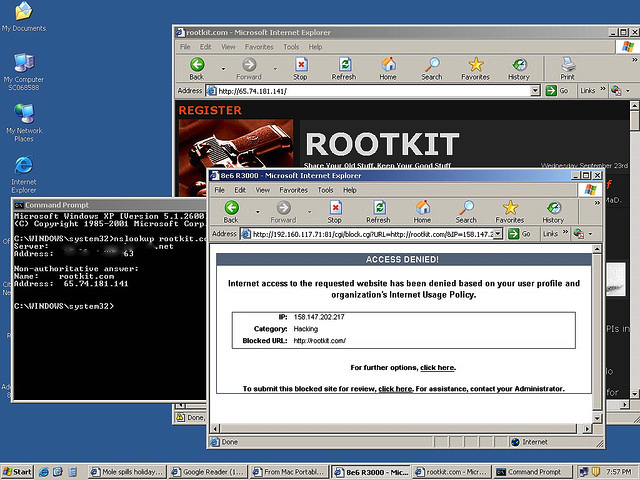The image size is (640, 480).
Task: Expand the Links chevron in rootkit.com window
Action: click(x=603, y=89)
